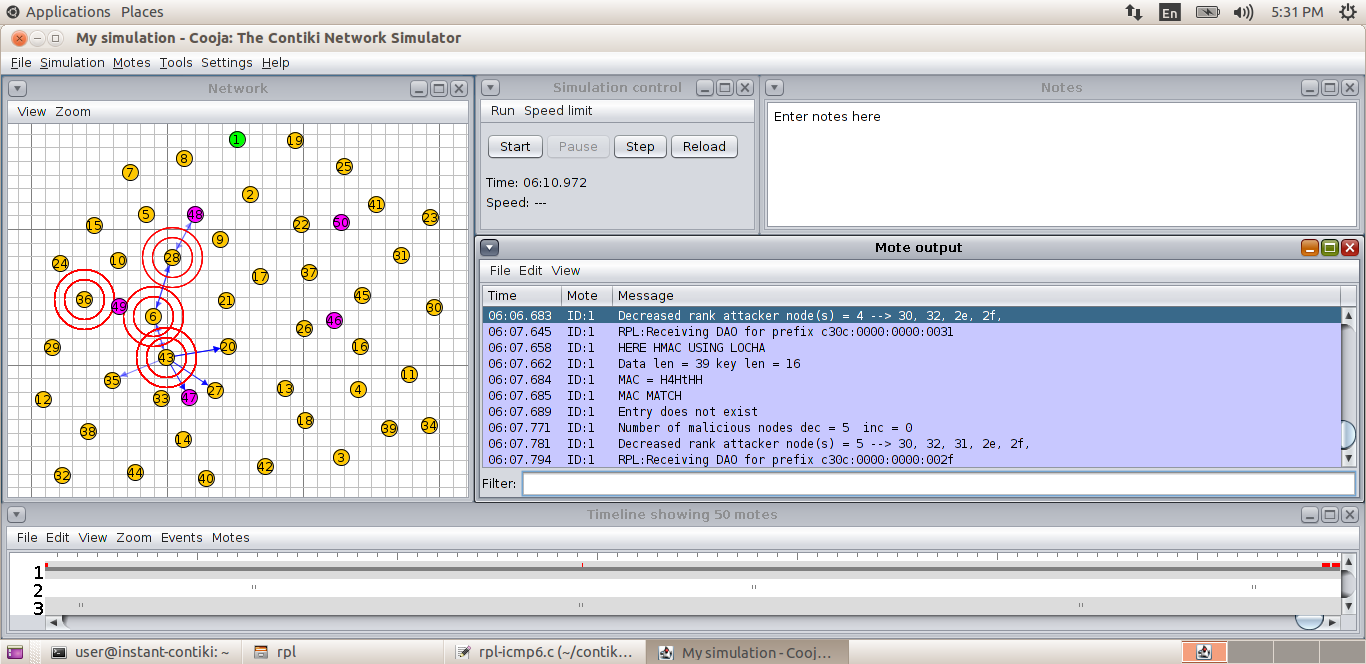This screenshot has width=1366, height=664.
Task: Reload the simulation
Action: [704, 146]
